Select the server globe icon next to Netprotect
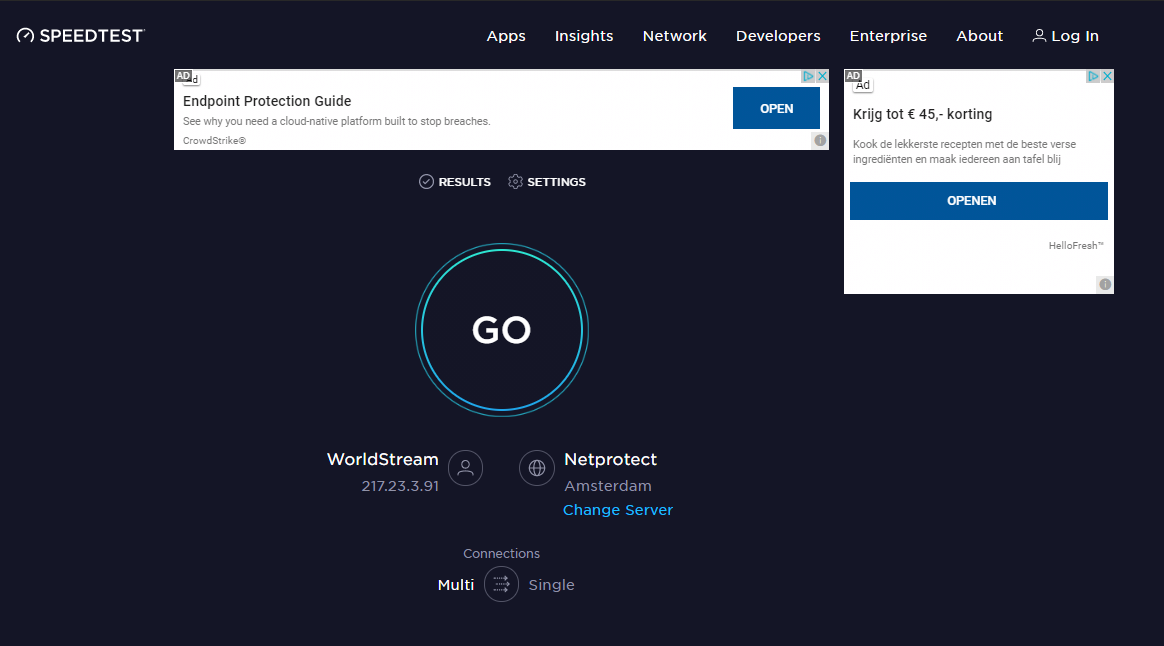This screenshot has height=646, width=1164. pos(537,468)
